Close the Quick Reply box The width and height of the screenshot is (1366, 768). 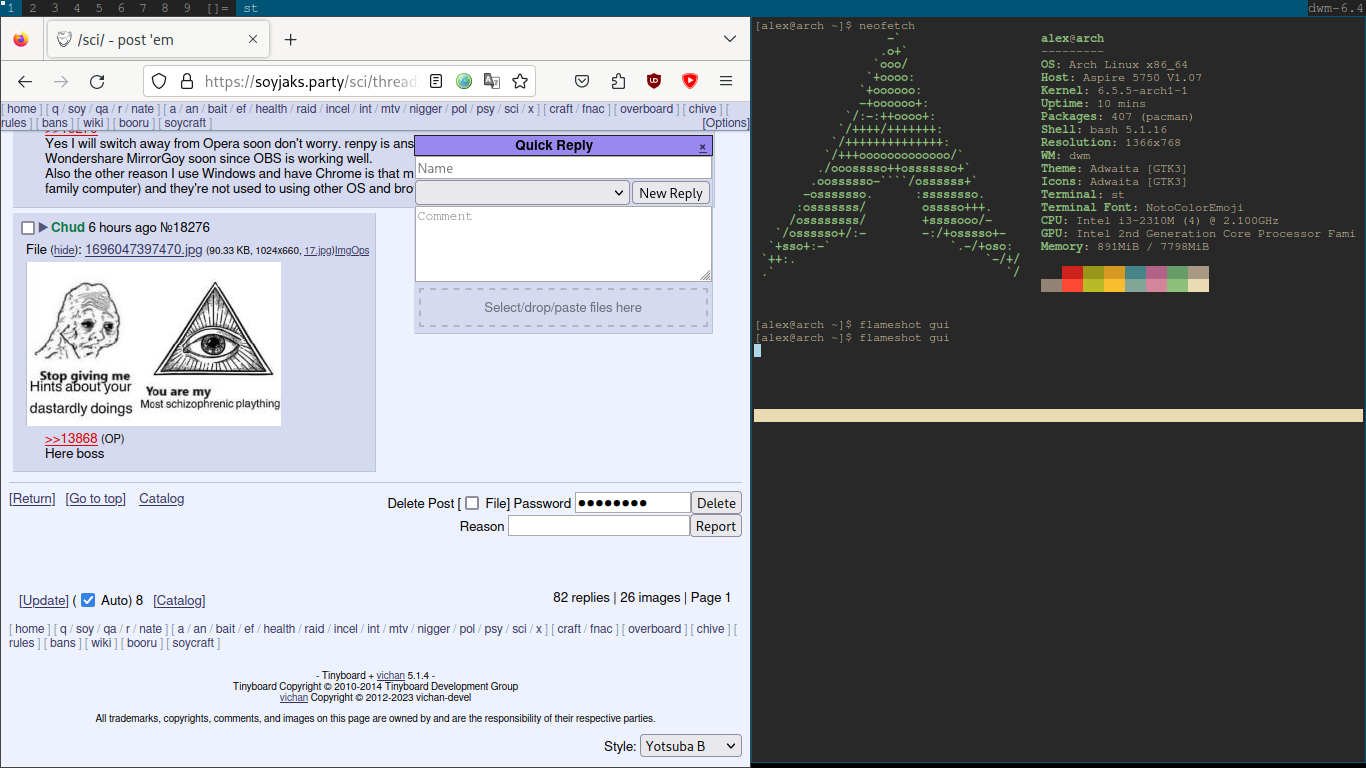coord(703,146)
